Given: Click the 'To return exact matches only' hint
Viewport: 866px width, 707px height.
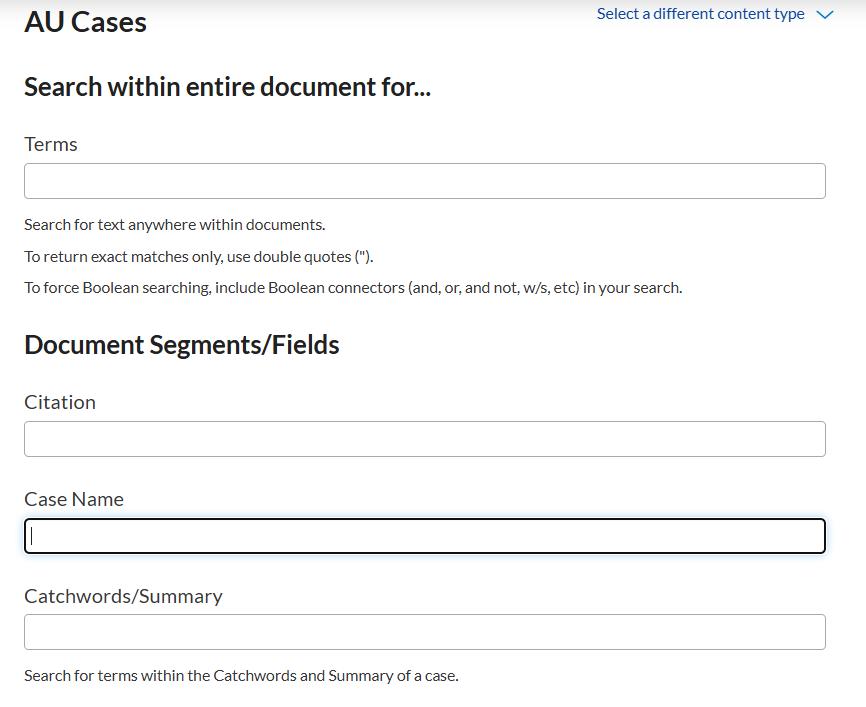Looking at the screenshot, I should (x=198, y=256).
